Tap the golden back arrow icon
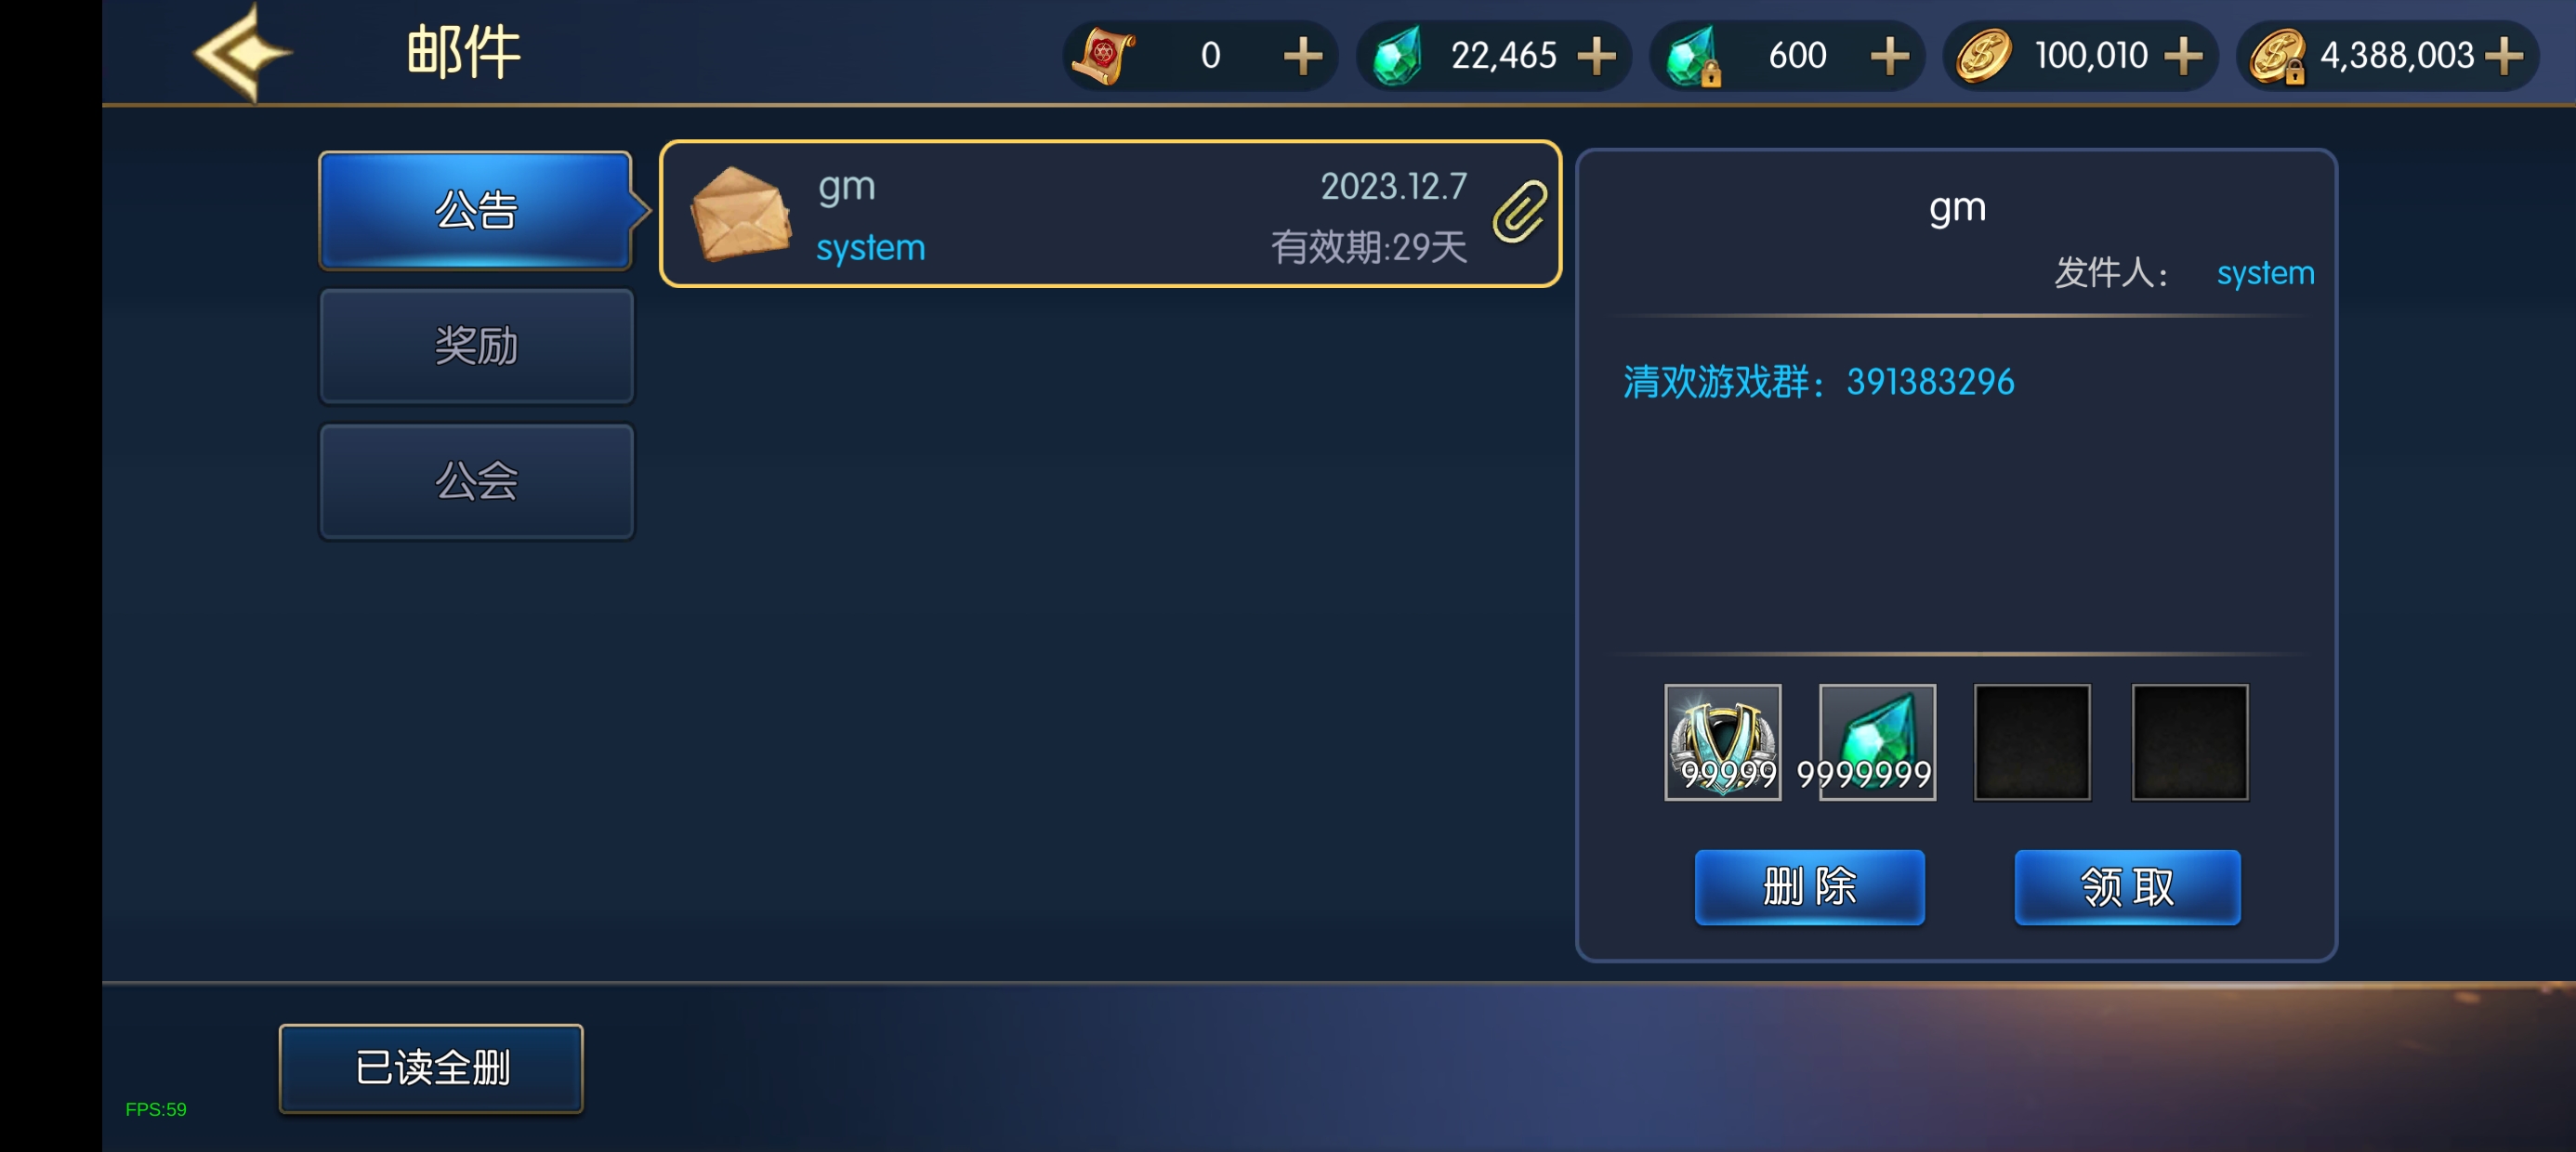Image resolution: width=2576 pixels, height=1152 pixels. (241, 53)
